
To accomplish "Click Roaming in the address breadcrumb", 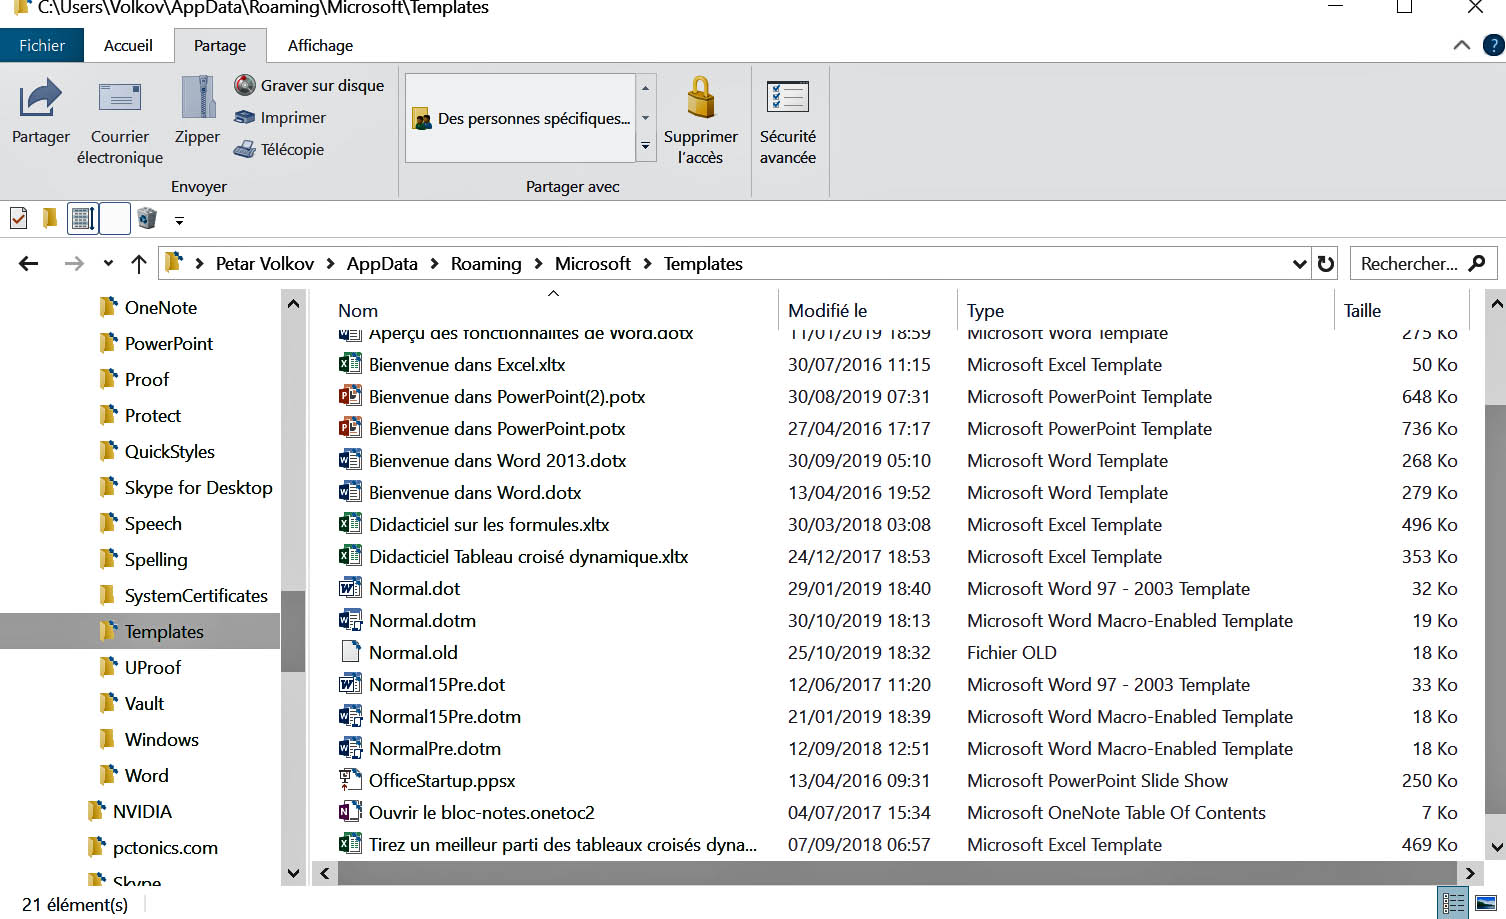I will (486, 264).
